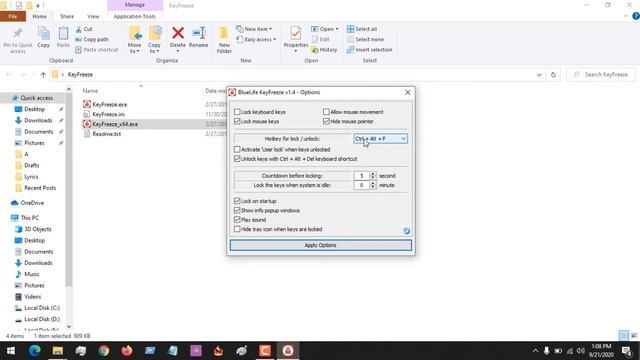Screen dimensions: 640x360
Task: Click Select all in the ribbon
Action: coord(362,29)
